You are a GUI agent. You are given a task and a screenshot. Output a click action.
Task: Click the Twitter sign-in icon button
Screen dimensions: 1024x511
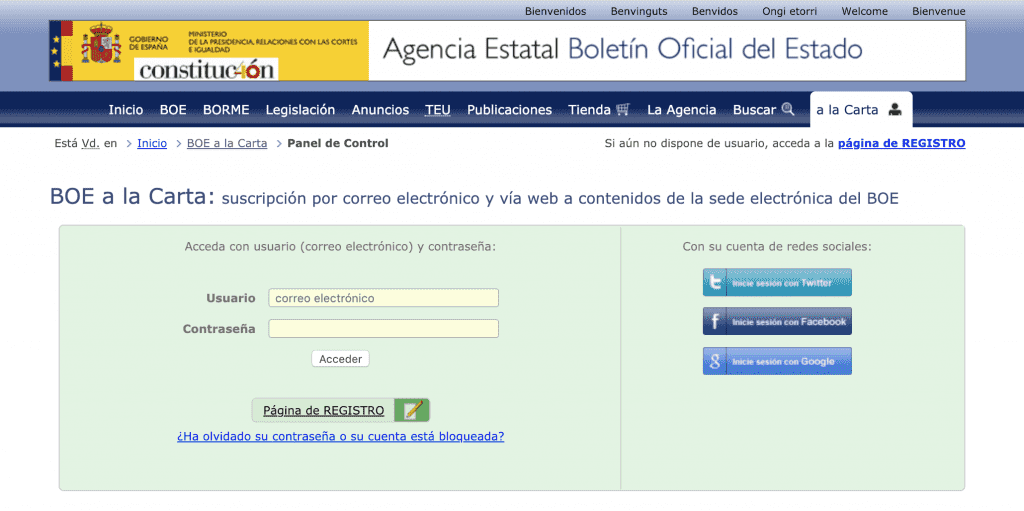tap(715, 283)
